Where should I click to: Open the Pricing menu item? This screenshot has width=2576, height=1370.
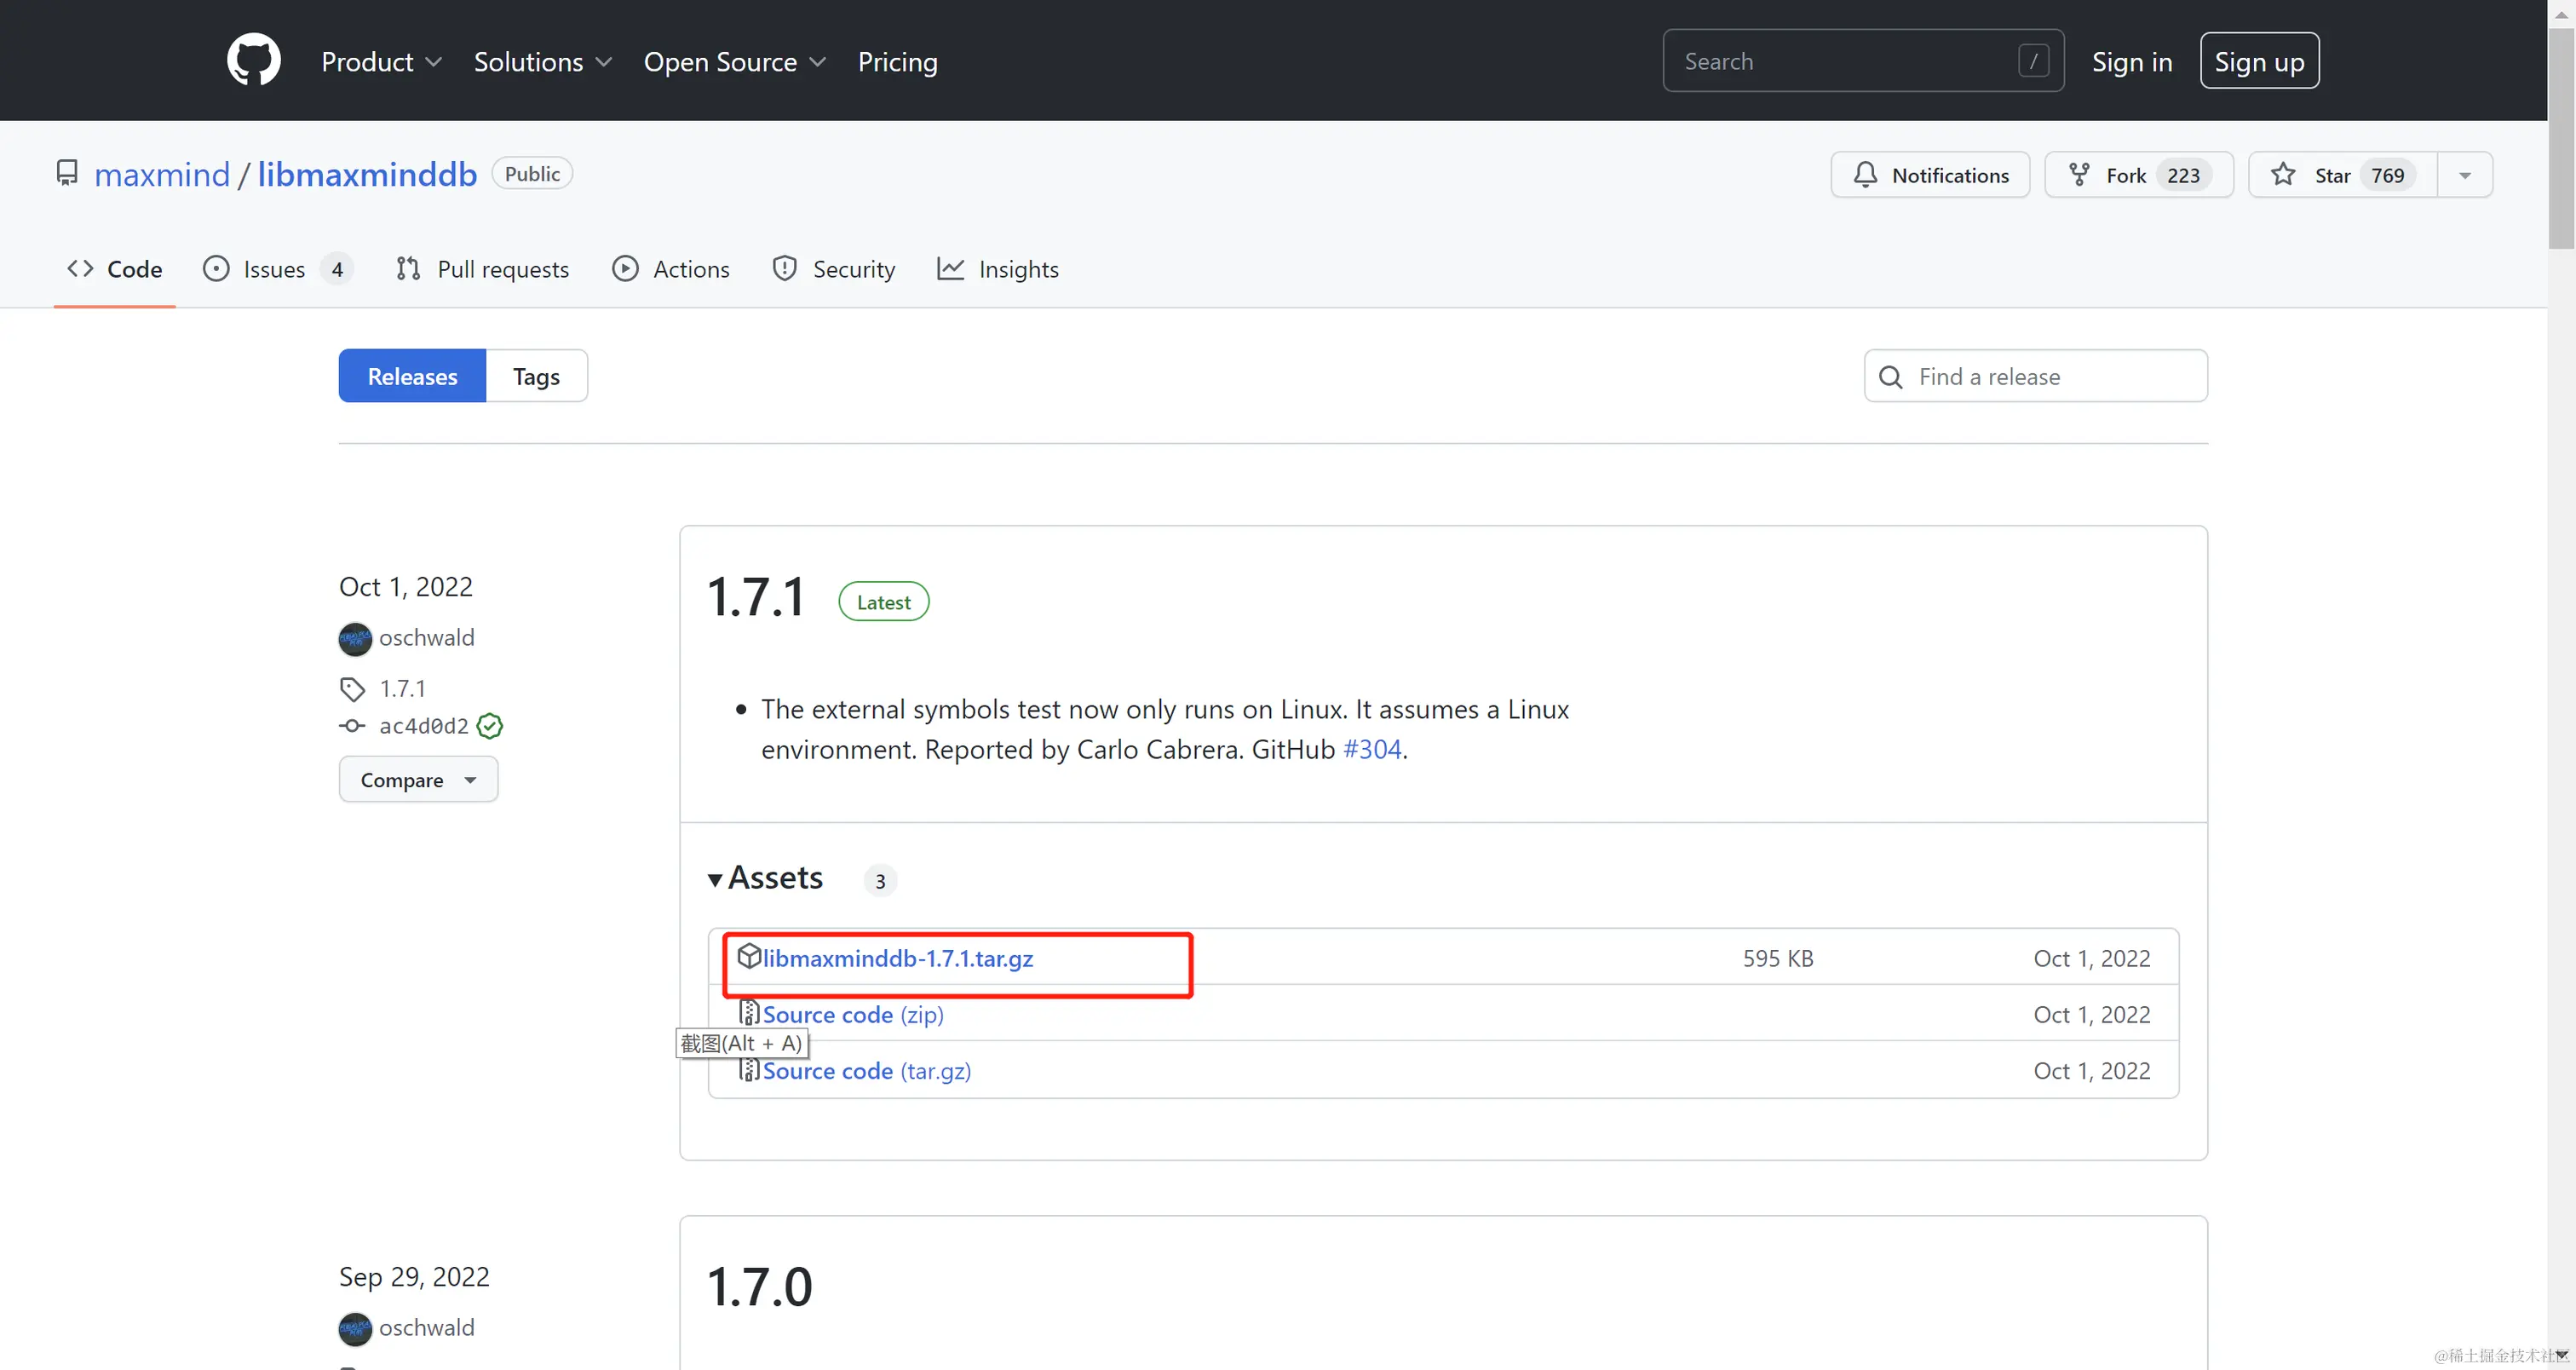point(897,61)
